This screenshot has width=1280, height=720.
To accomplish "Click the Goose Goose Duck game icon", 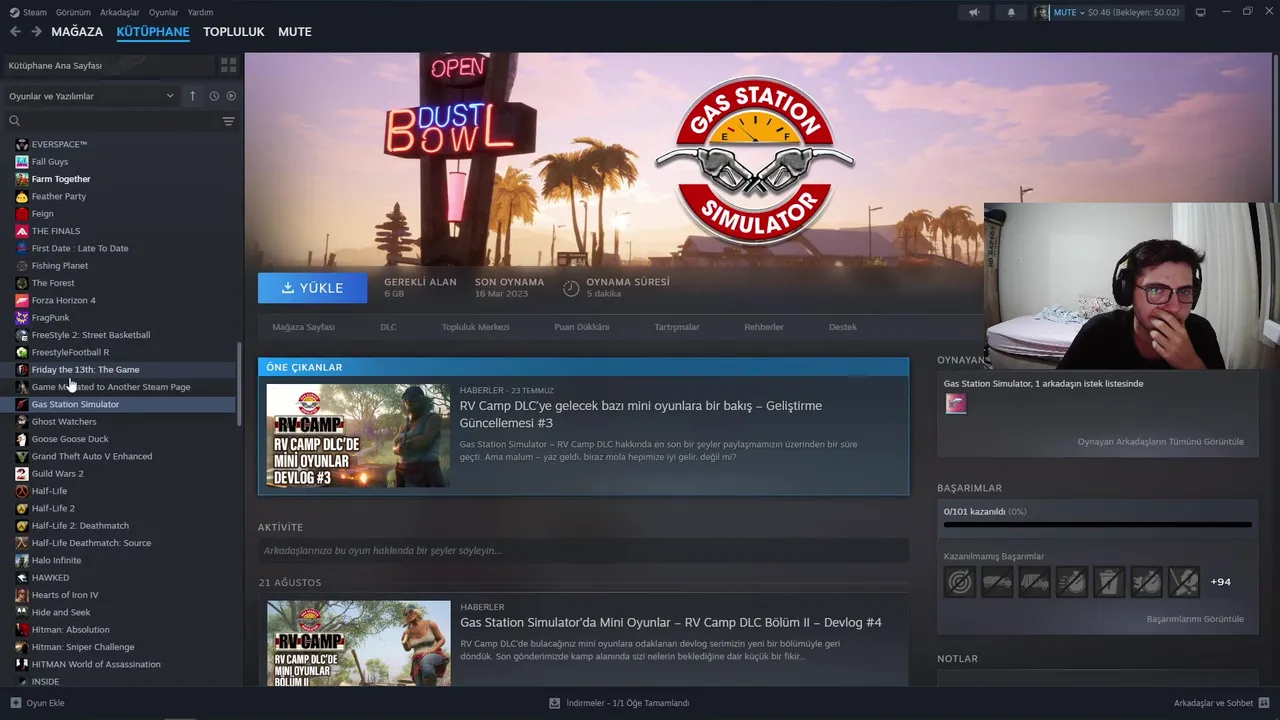I will click(22, 439).
